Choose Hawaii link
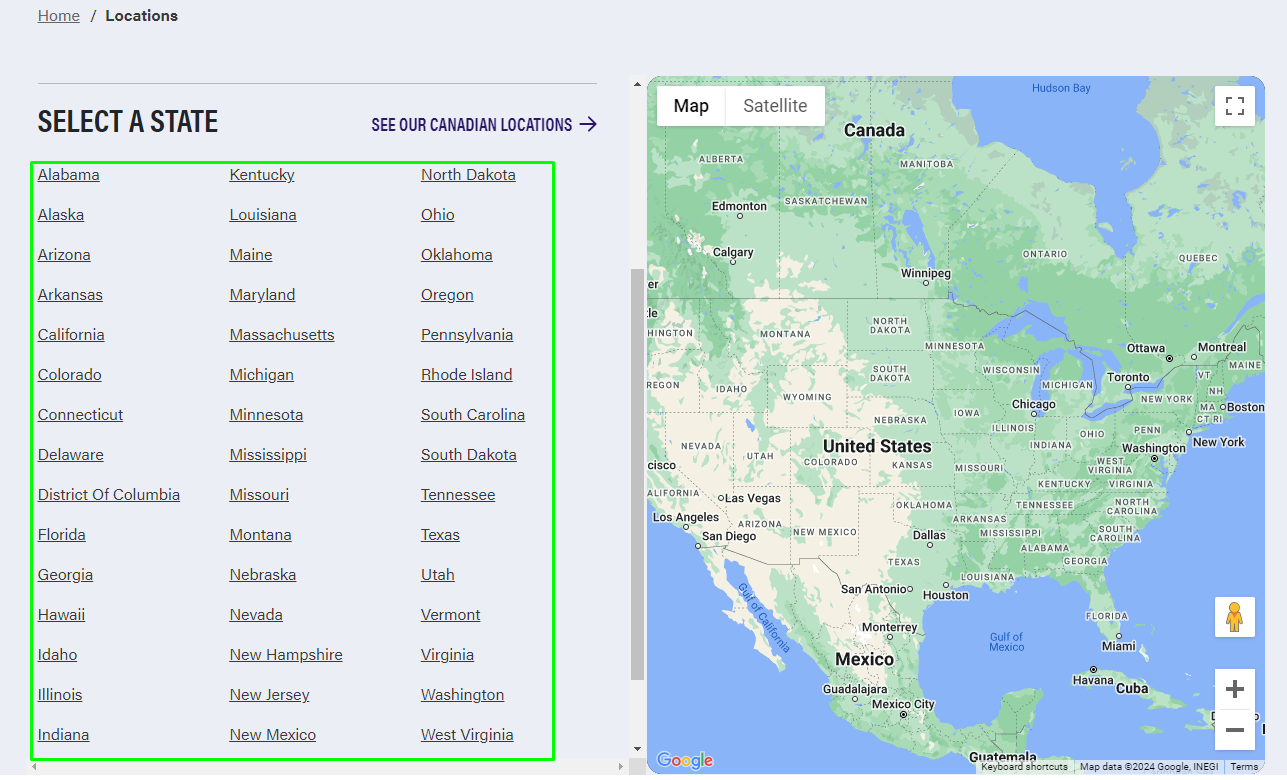 [61, 615]
